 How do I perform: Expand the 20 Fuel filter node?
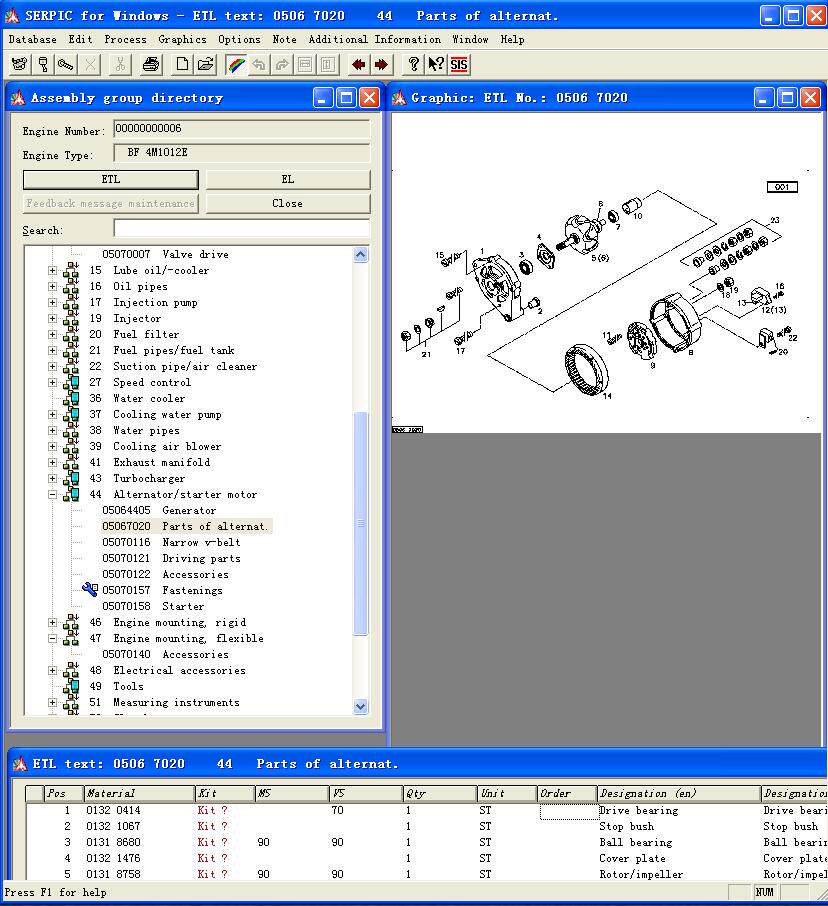tap(53, 334)
